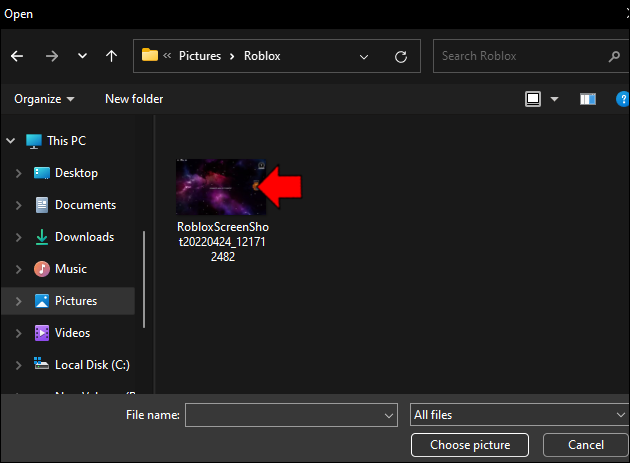Open the File name dropdown arrow

click(389, 415)
